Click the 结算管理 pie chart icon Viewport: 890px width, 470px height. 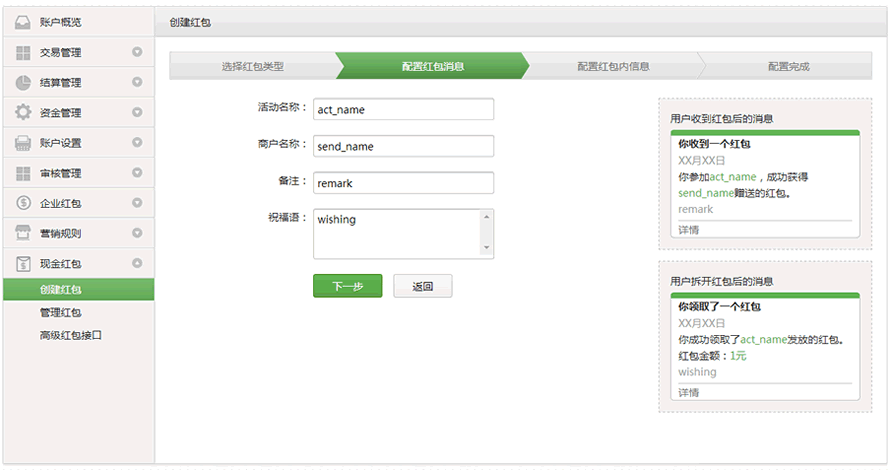point(23,83)
